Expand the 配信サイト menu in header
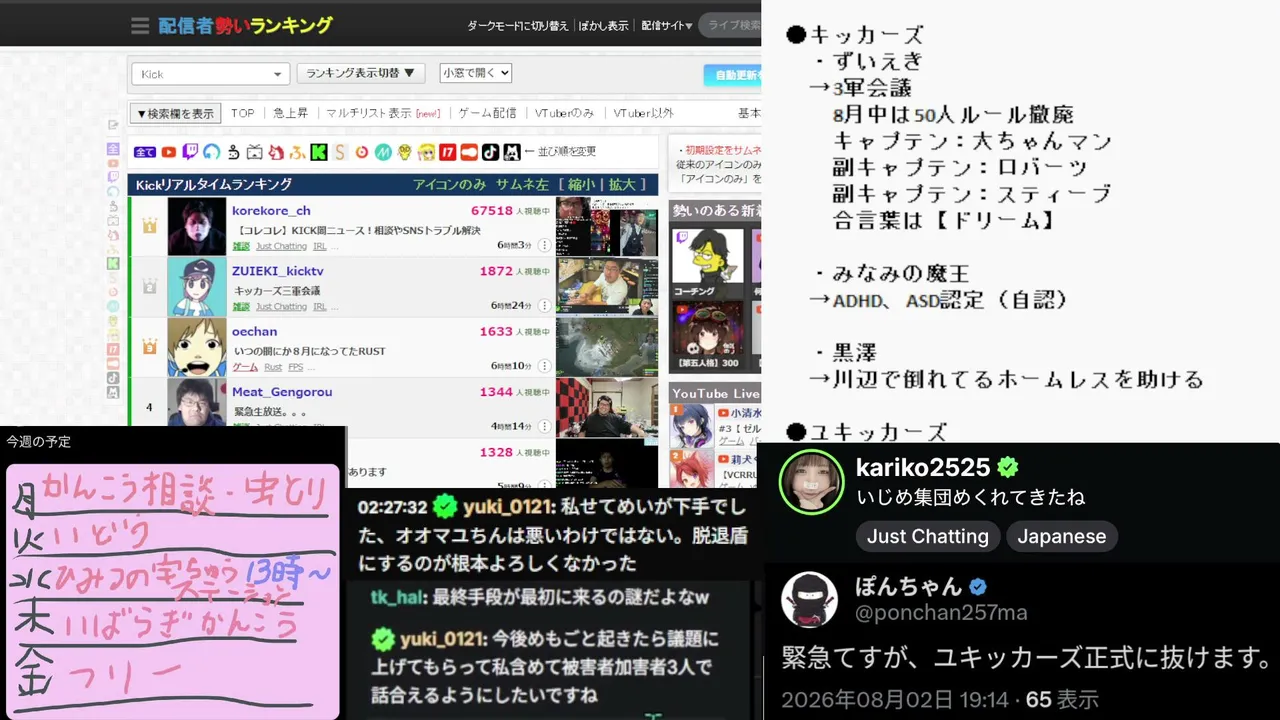This screenshot has width=1280, height=720. point(667,26)
